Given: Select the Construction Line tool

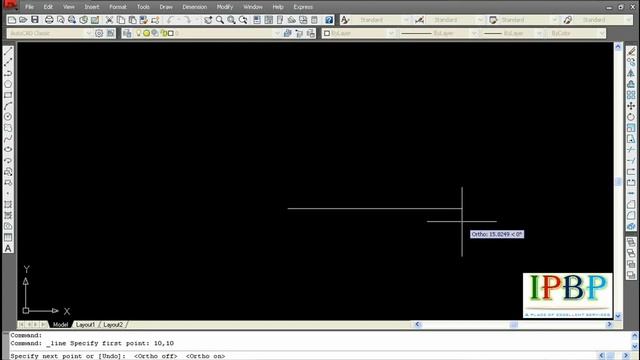Looking at the screenshot, I should (x=8, y=62).
